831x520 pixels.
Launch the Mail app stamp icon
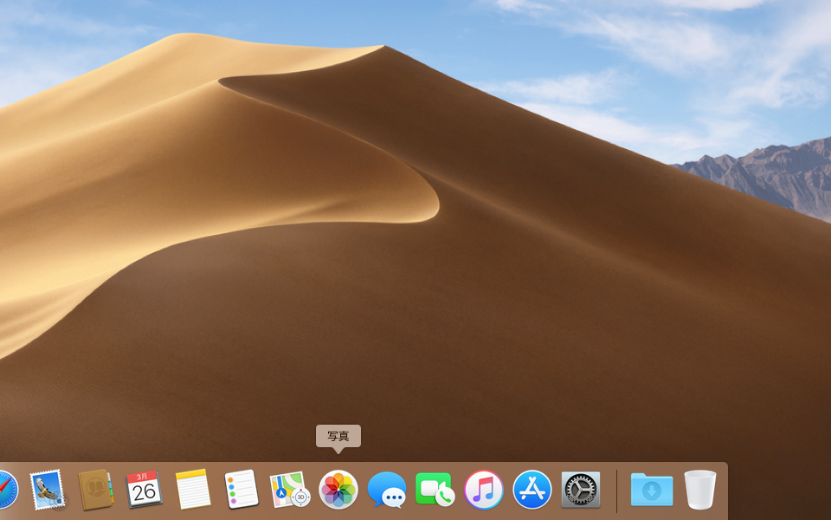coord(47,490)
